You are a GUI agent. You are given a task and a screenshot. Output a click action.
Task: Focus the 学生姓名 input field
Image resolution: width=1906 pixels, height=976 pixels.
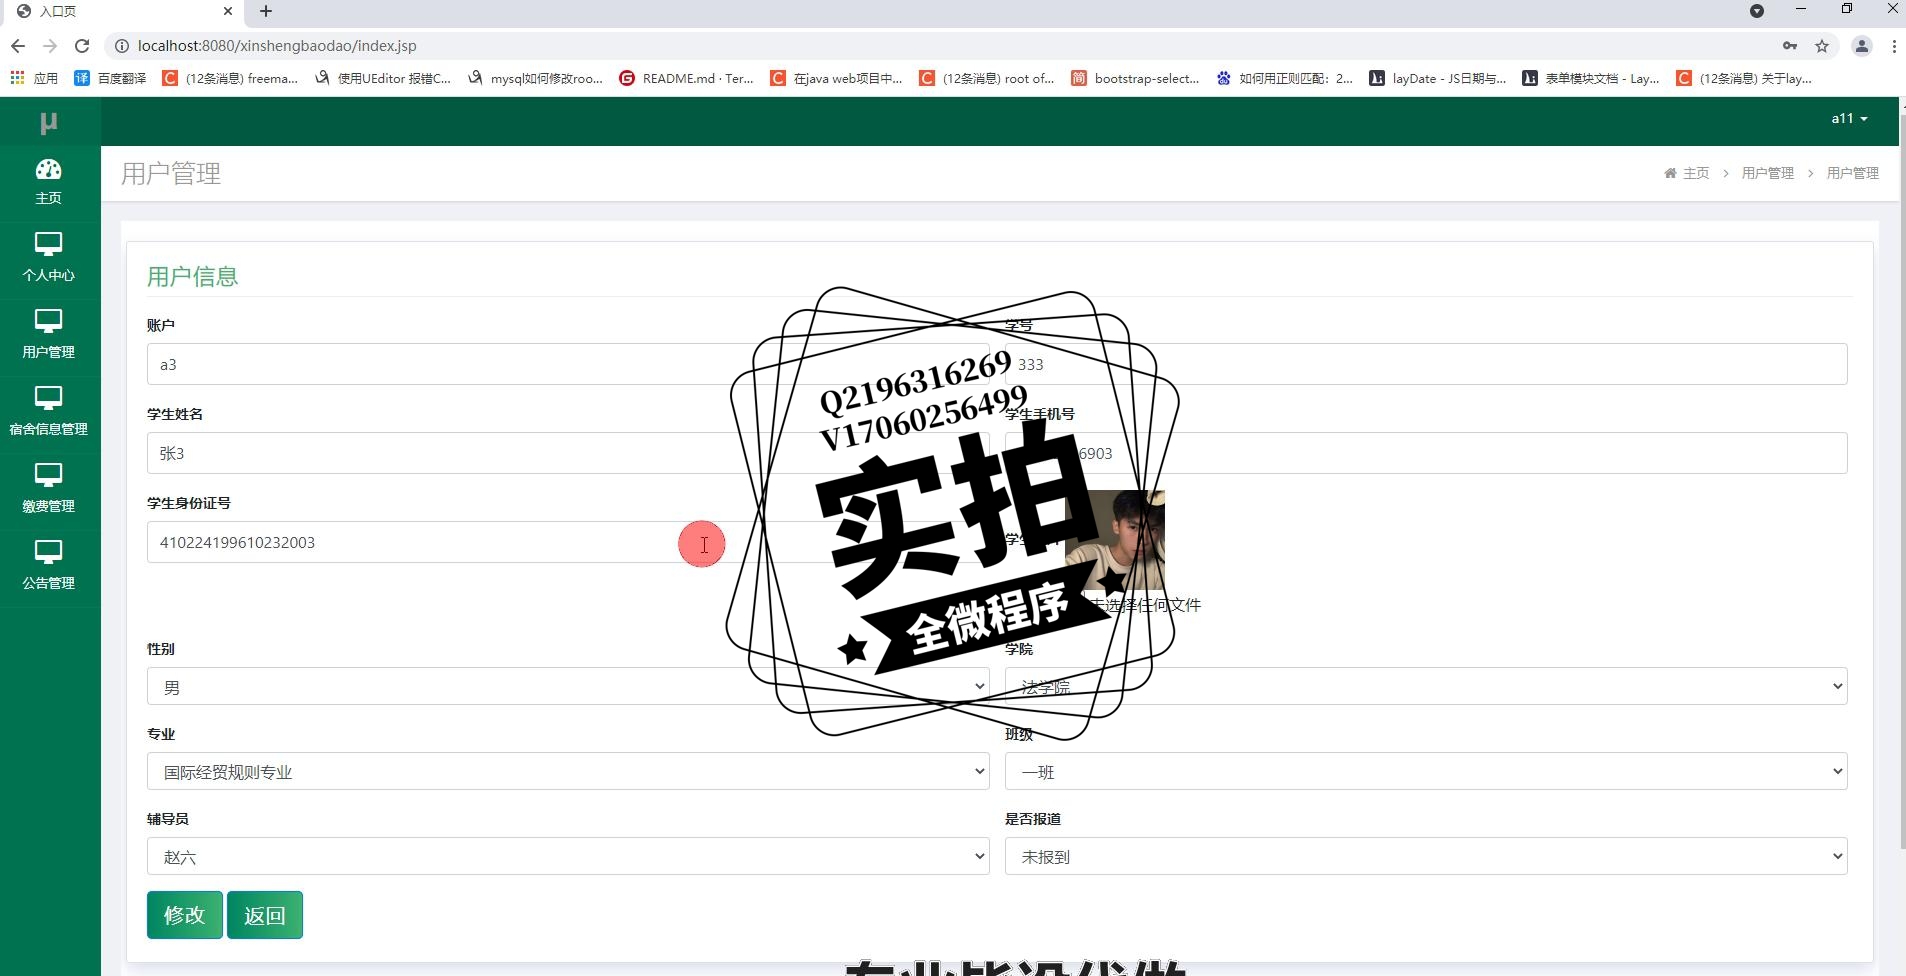click(568, 453)
